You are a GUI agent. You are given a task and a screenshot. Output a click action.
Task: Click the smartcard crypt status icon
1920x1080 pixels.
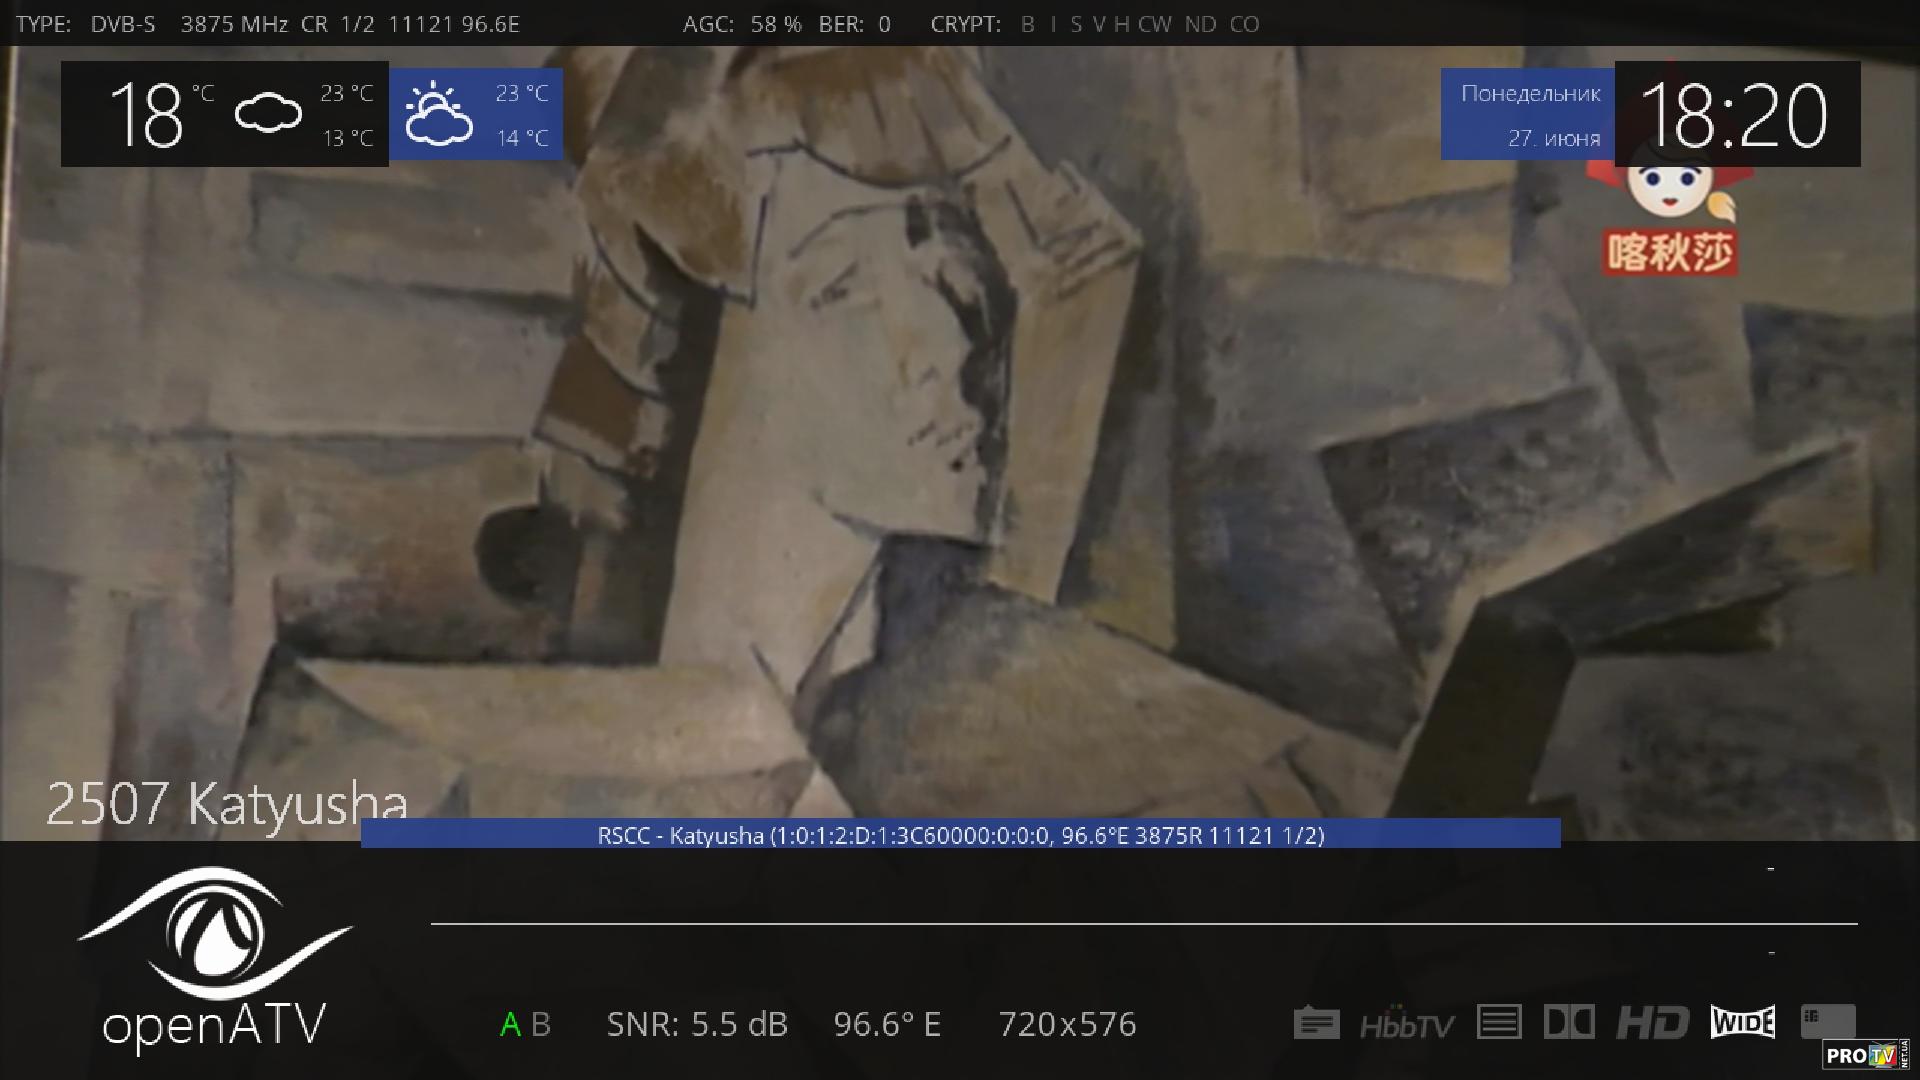(x=1828, y=1021)
